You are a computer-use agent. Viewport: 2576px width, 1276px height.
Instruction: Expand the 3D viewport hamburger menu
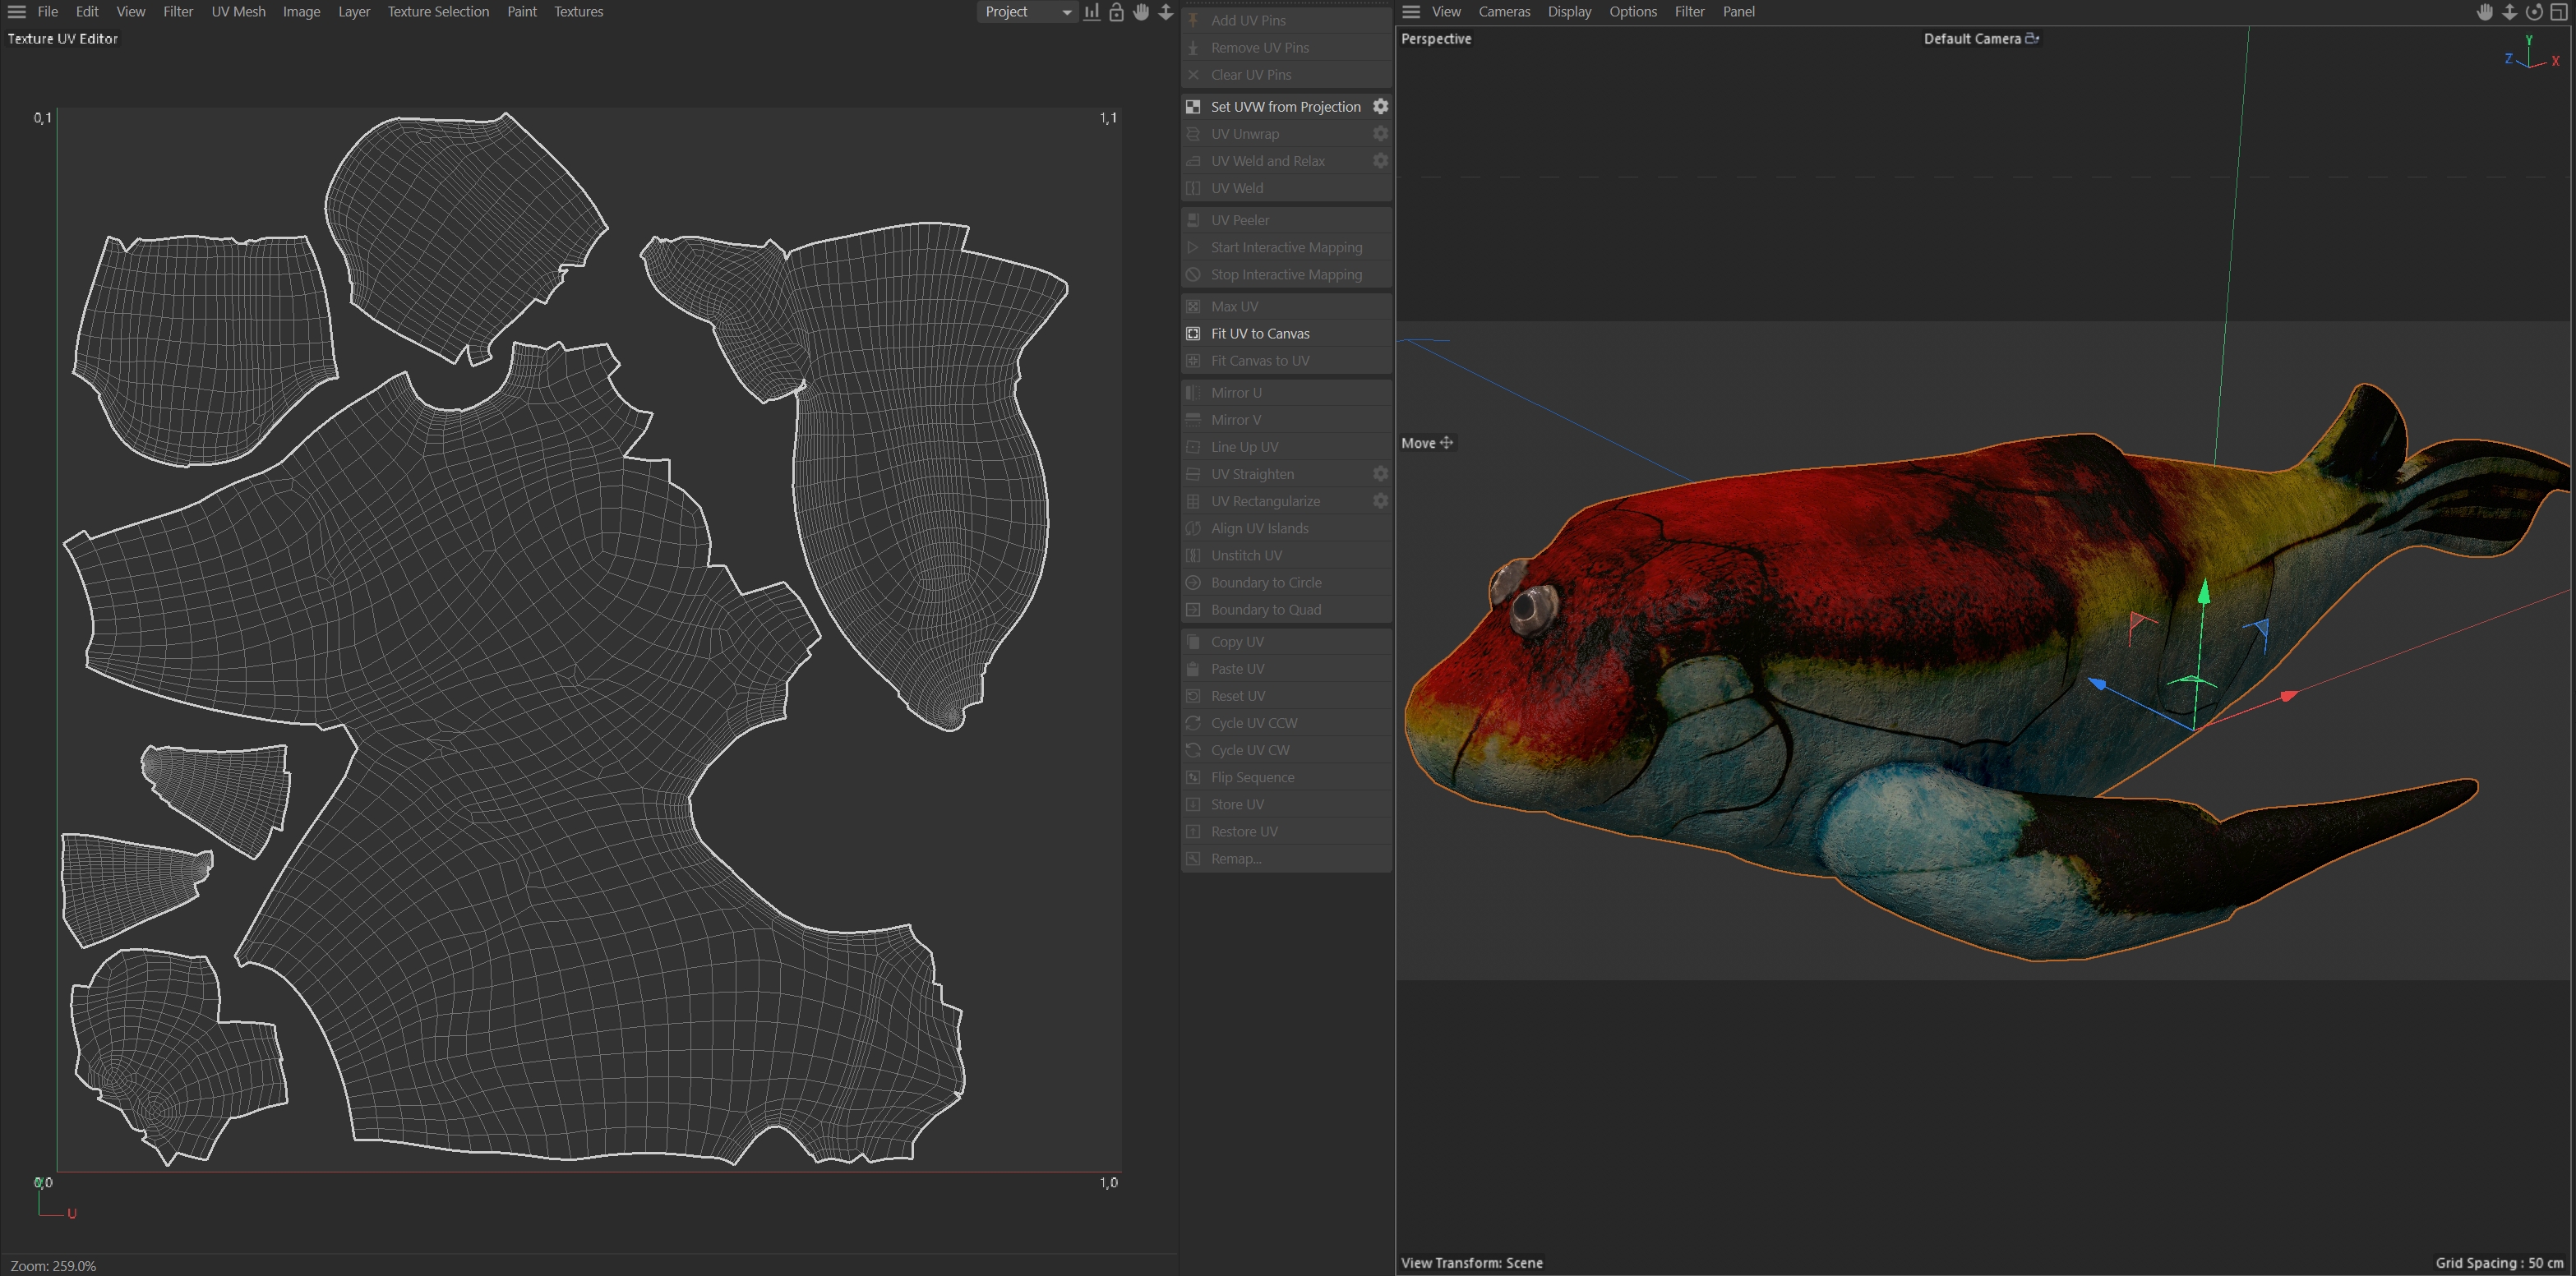(1411, 12)
